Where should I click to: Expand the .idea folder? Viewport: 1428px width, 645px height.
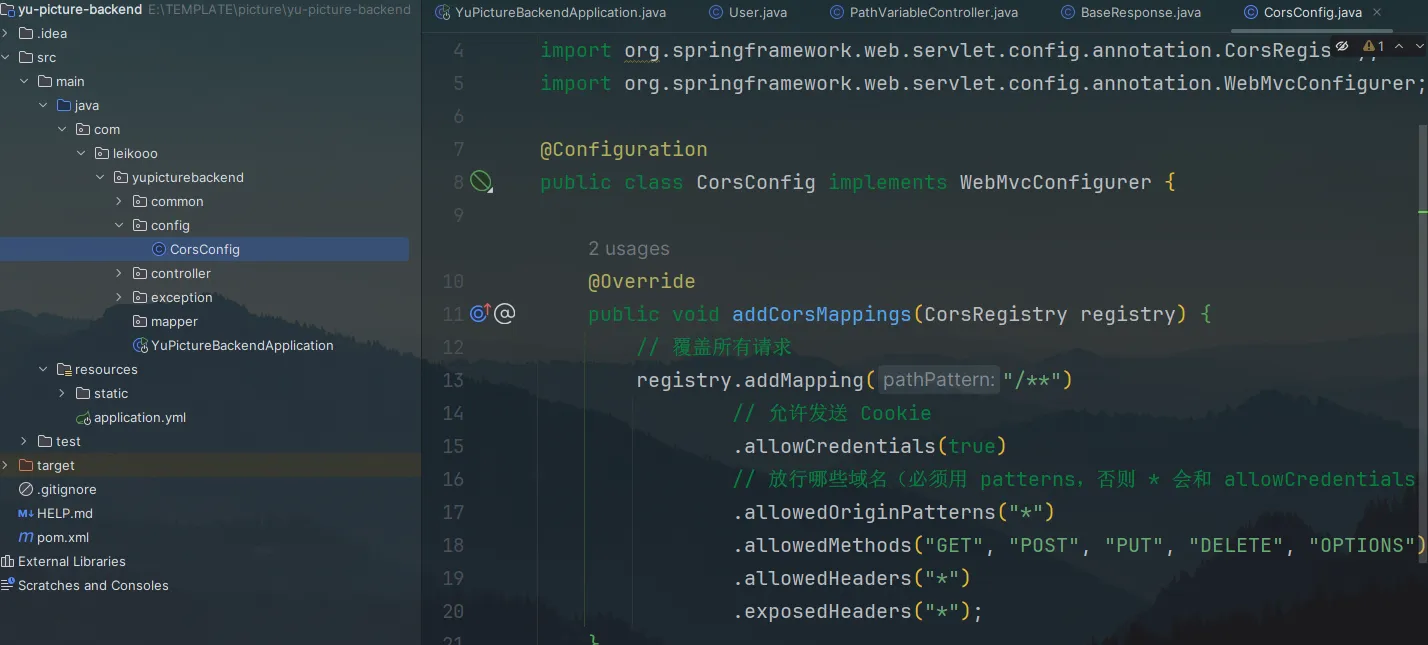click(6, 33)
